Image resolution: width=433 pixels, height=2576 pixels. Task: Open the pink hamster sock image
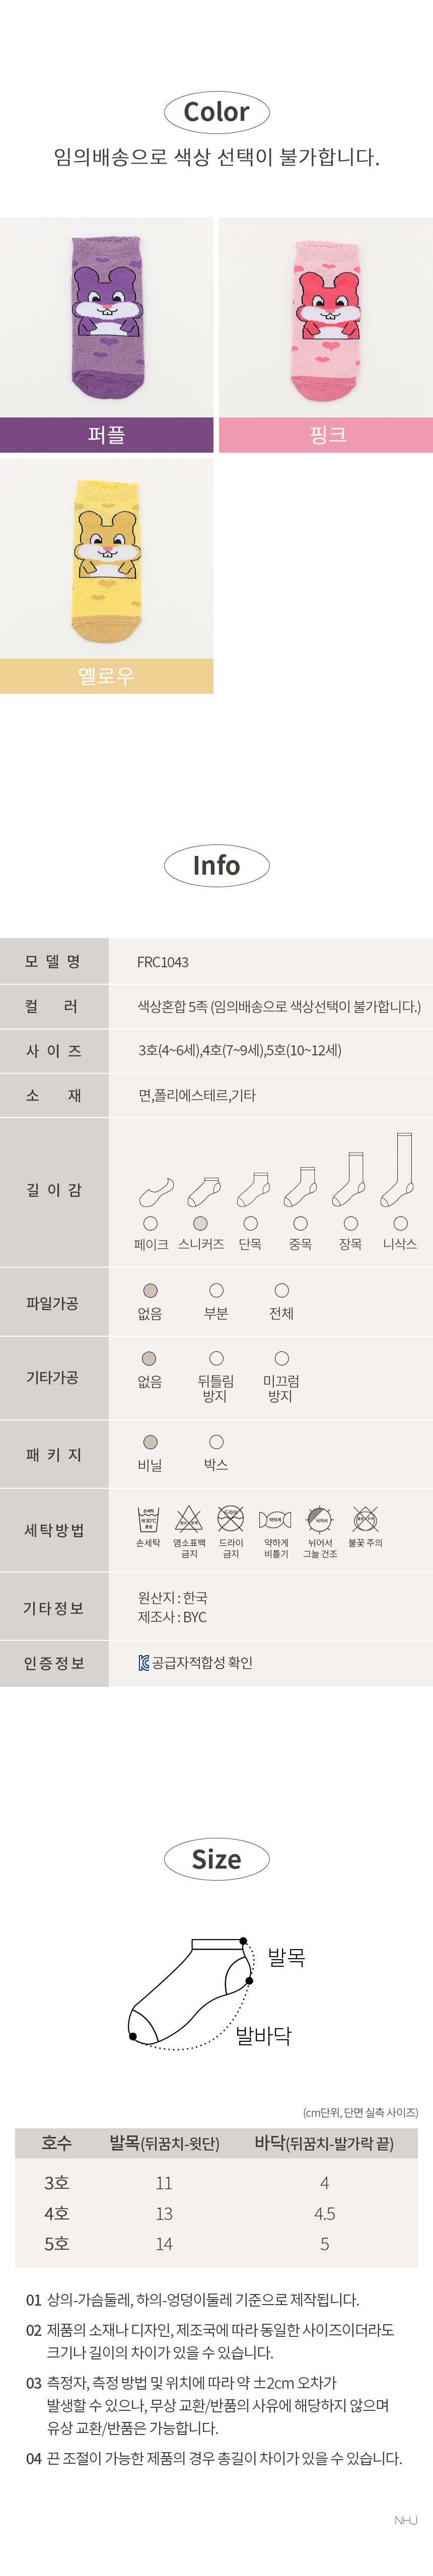[326, 317]
